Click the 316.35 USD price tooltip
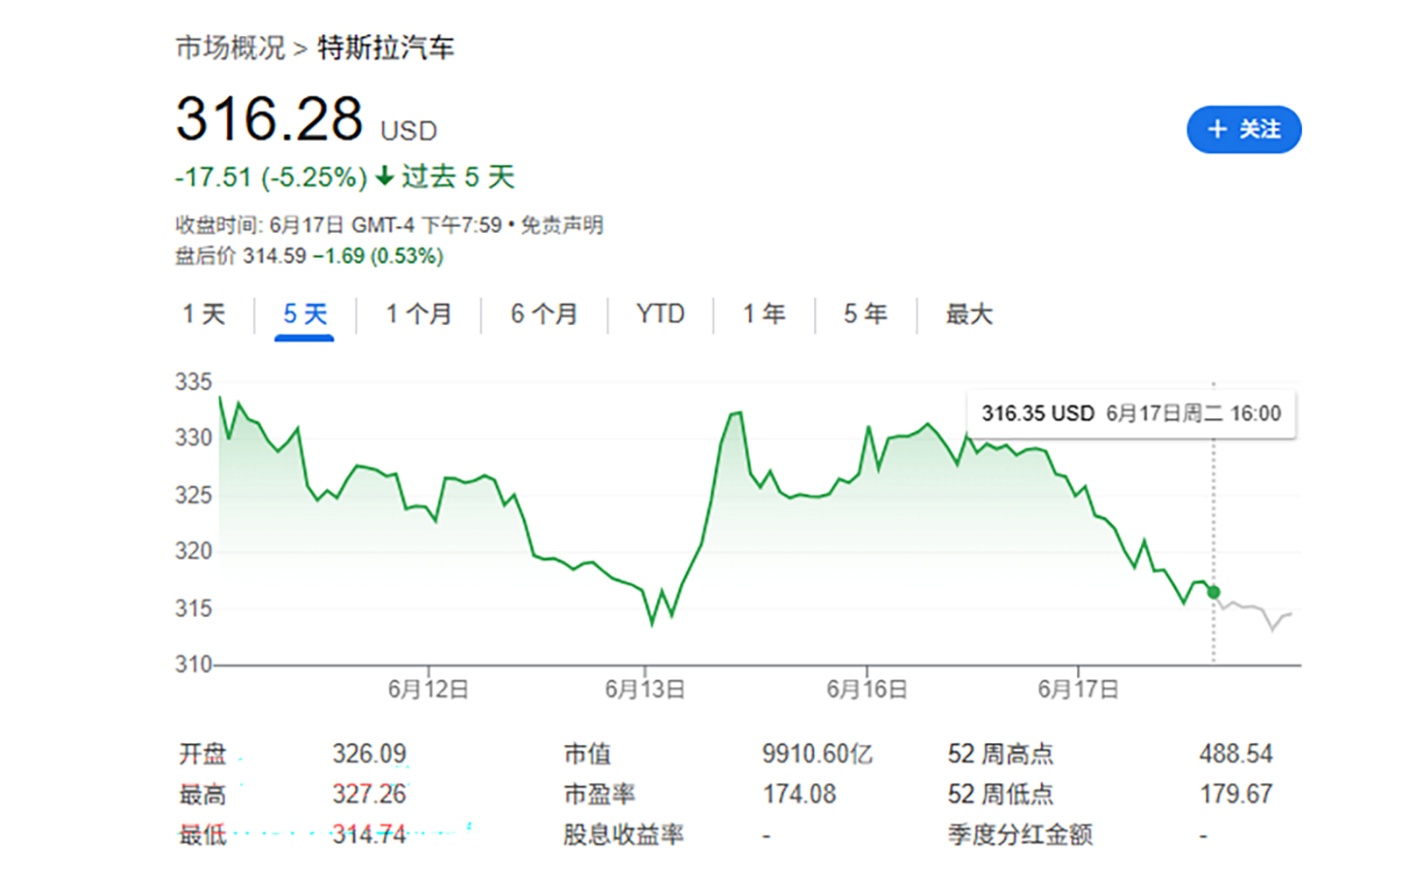 pos(1130,414)
